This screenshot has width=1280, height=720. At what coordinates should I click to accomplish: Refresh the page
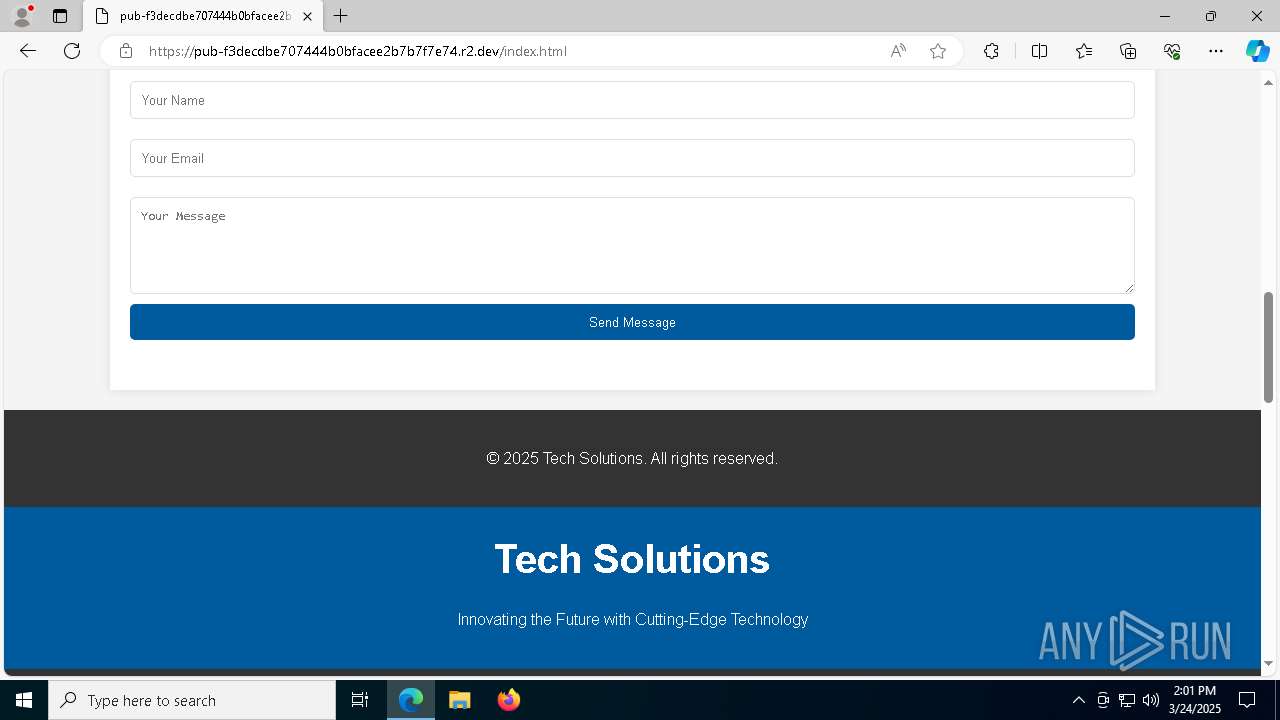coord(72,51)
